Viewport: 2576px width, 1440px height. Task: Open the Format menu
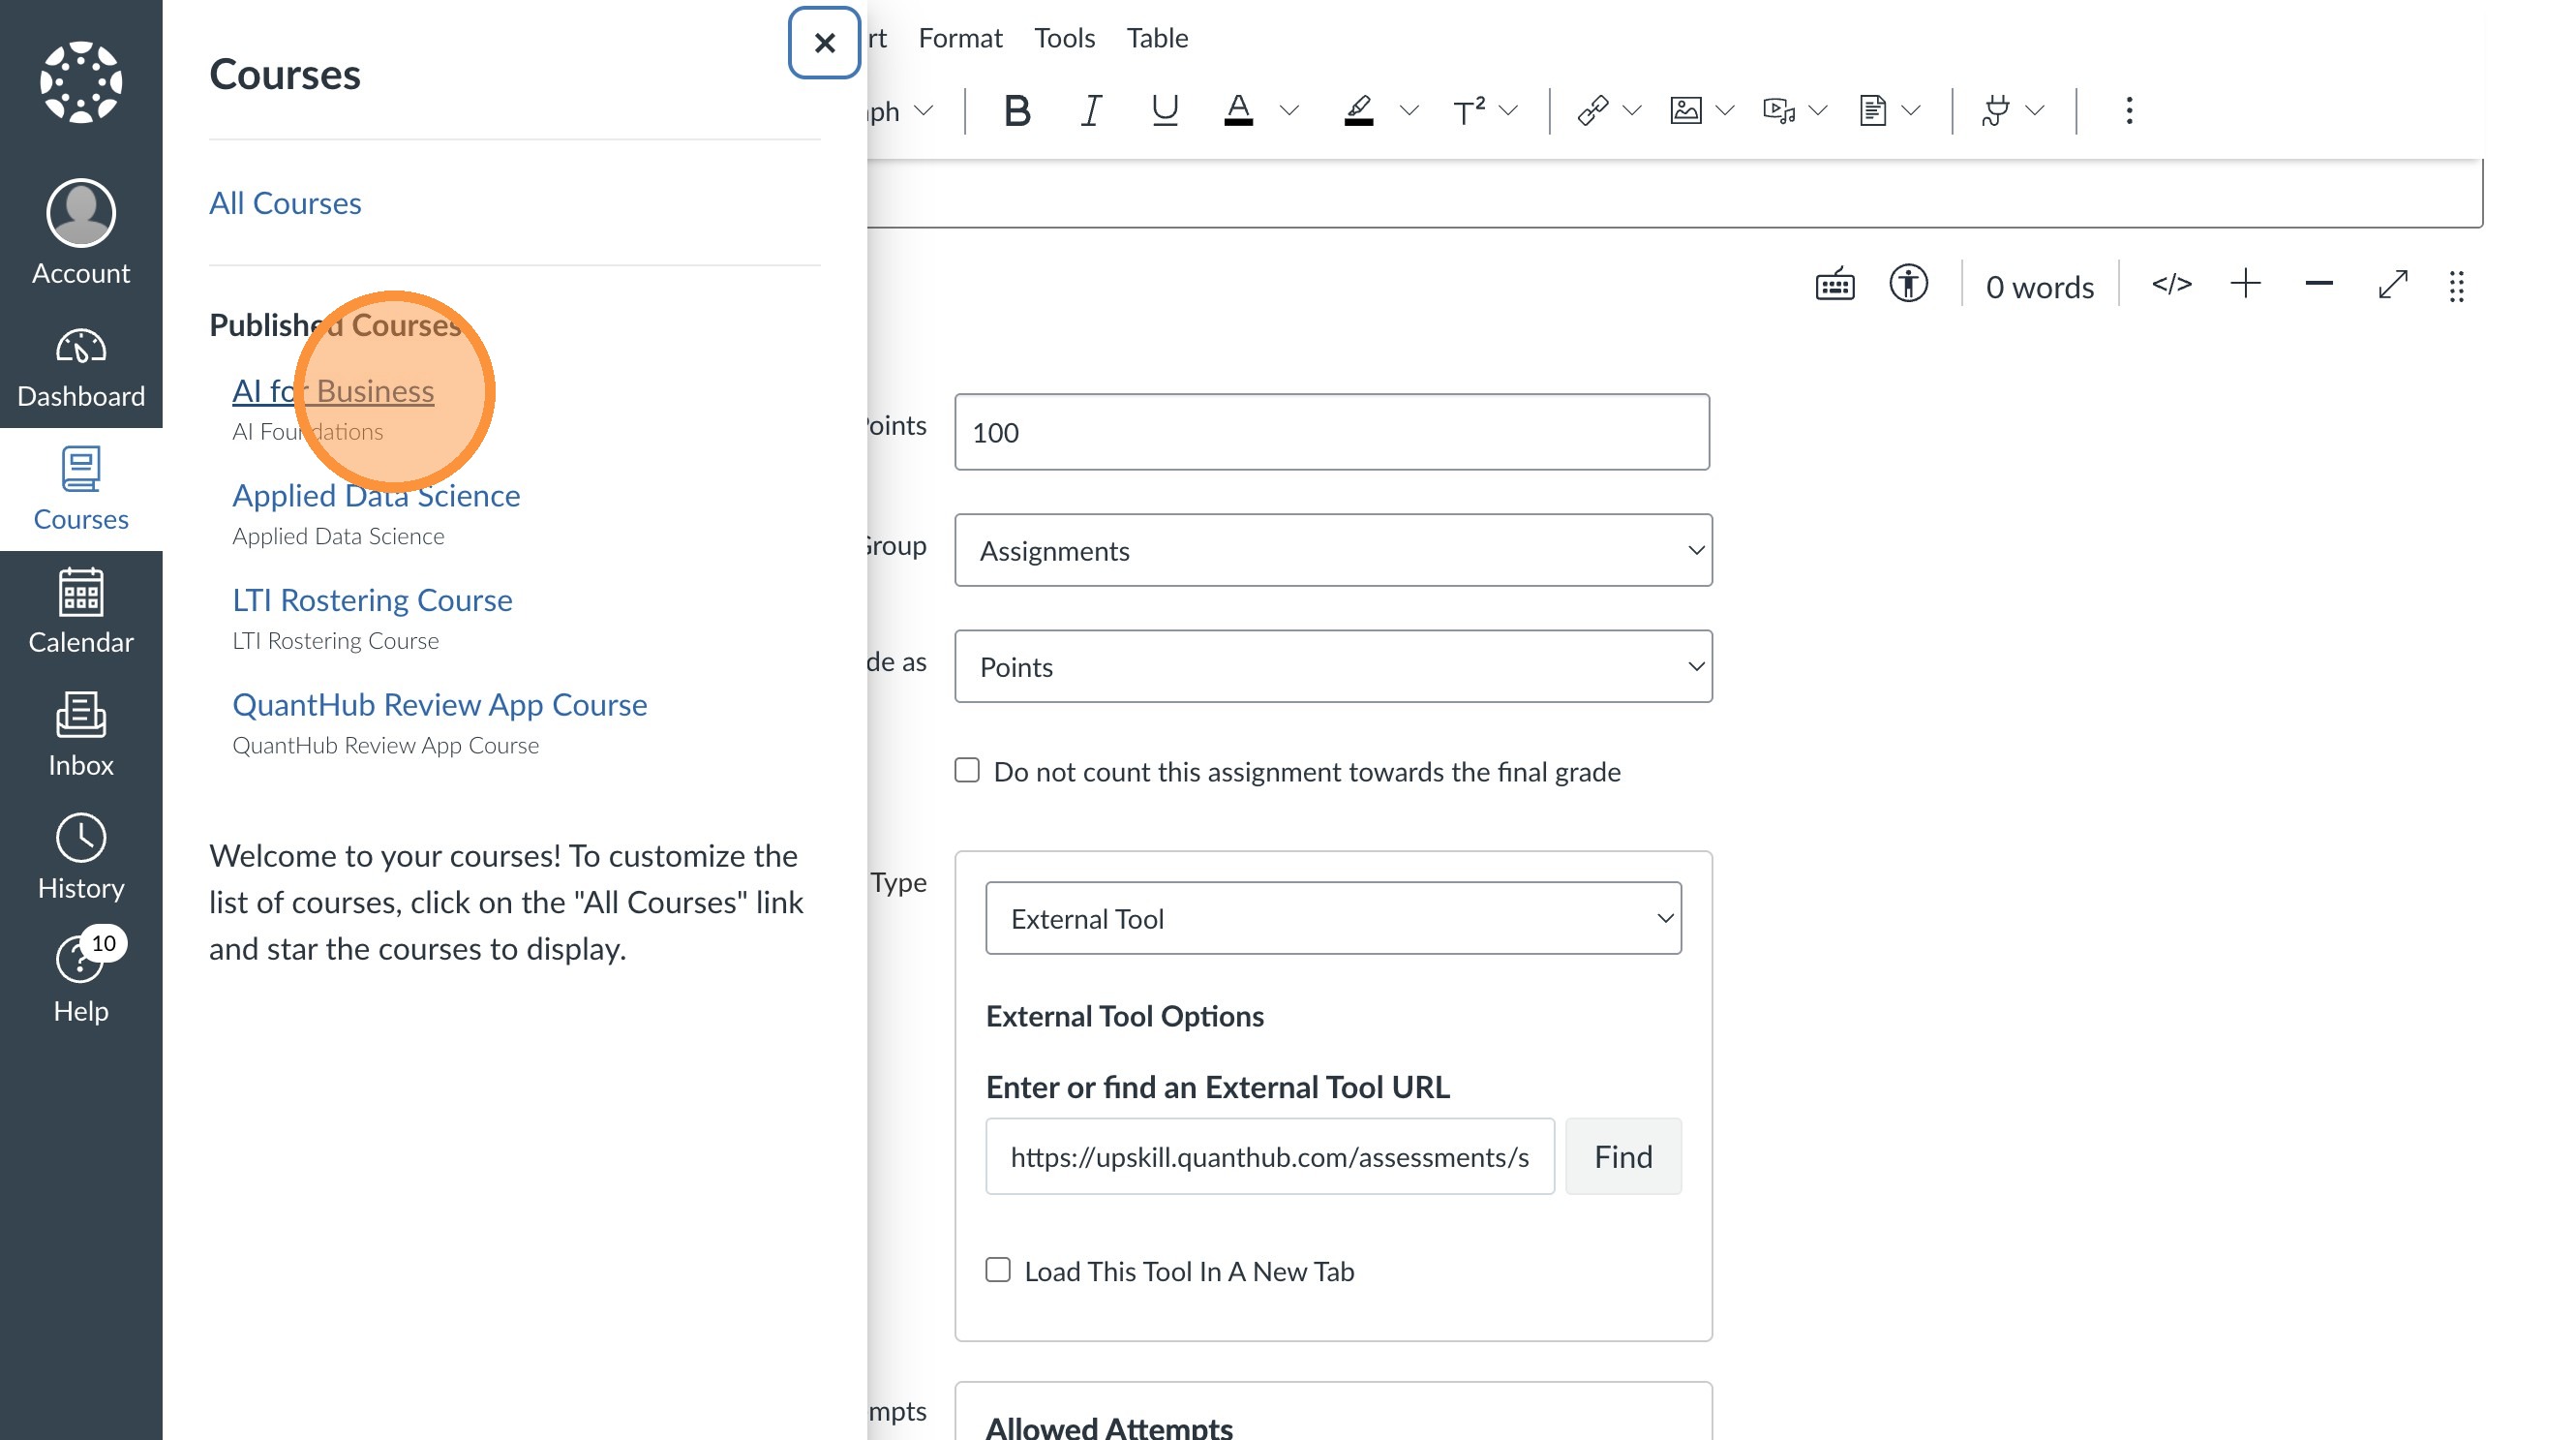pyautogui.click(x=960, y=38)
